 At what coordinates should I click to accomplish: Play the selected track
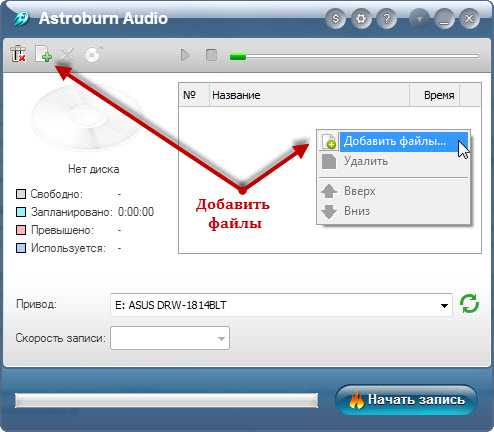[185, 55]
